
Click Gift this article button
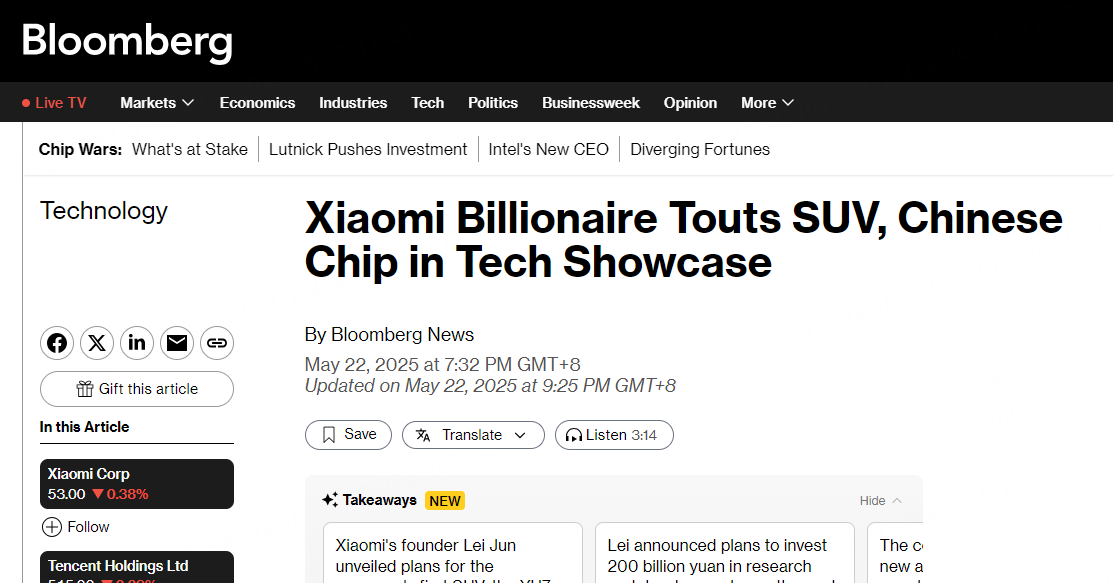pos(137,389)
